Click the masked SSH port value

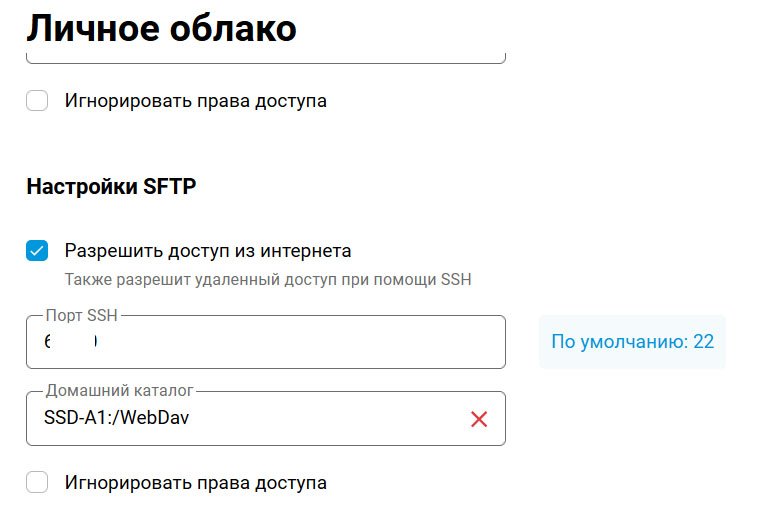[x=70, y=341]
